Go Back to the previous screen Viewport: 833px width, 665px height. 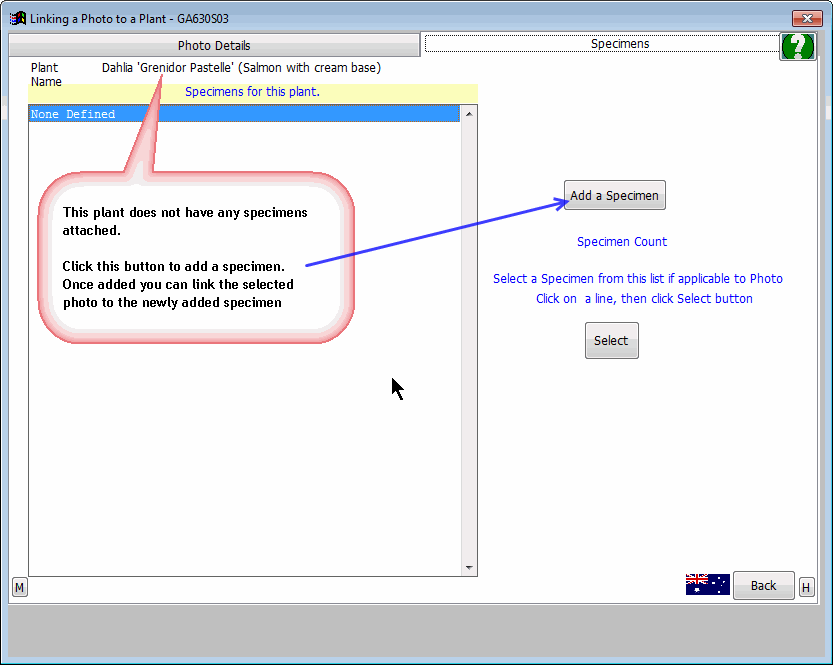point(763,585)
